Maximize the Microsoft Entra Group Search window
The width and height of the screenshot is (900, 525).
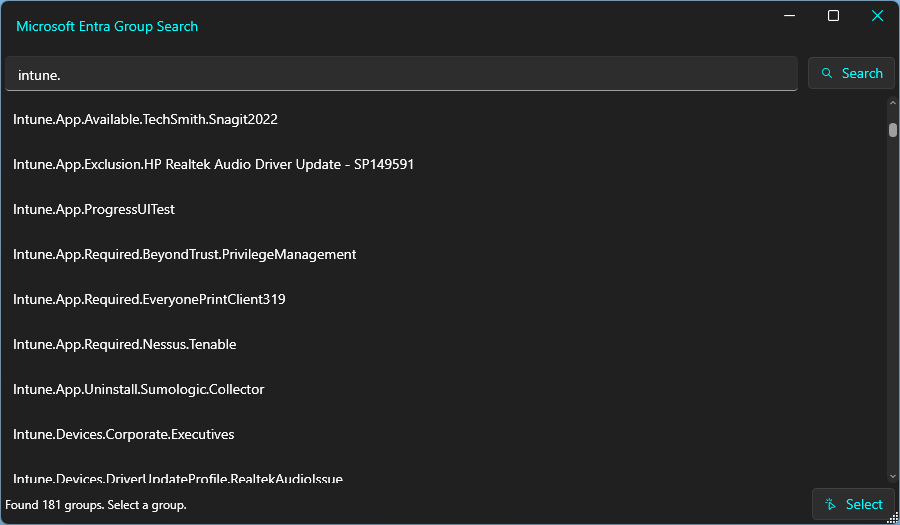[x=833, y=16]
